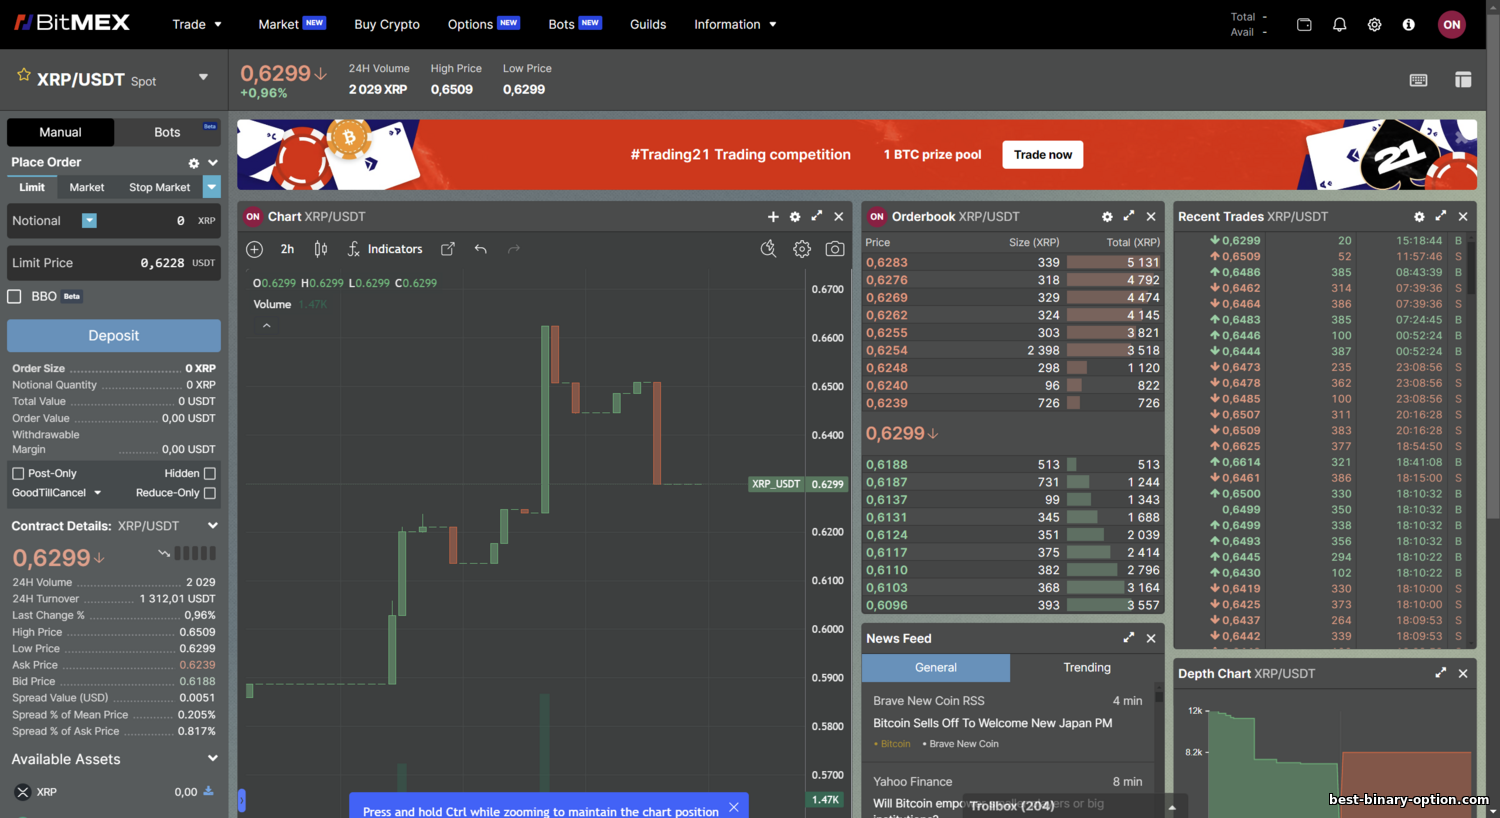Image resolution: width=1500 pixels, height=818 pixels.
Task: Open the Notional unit dropdown
Action: pos(89,221)
